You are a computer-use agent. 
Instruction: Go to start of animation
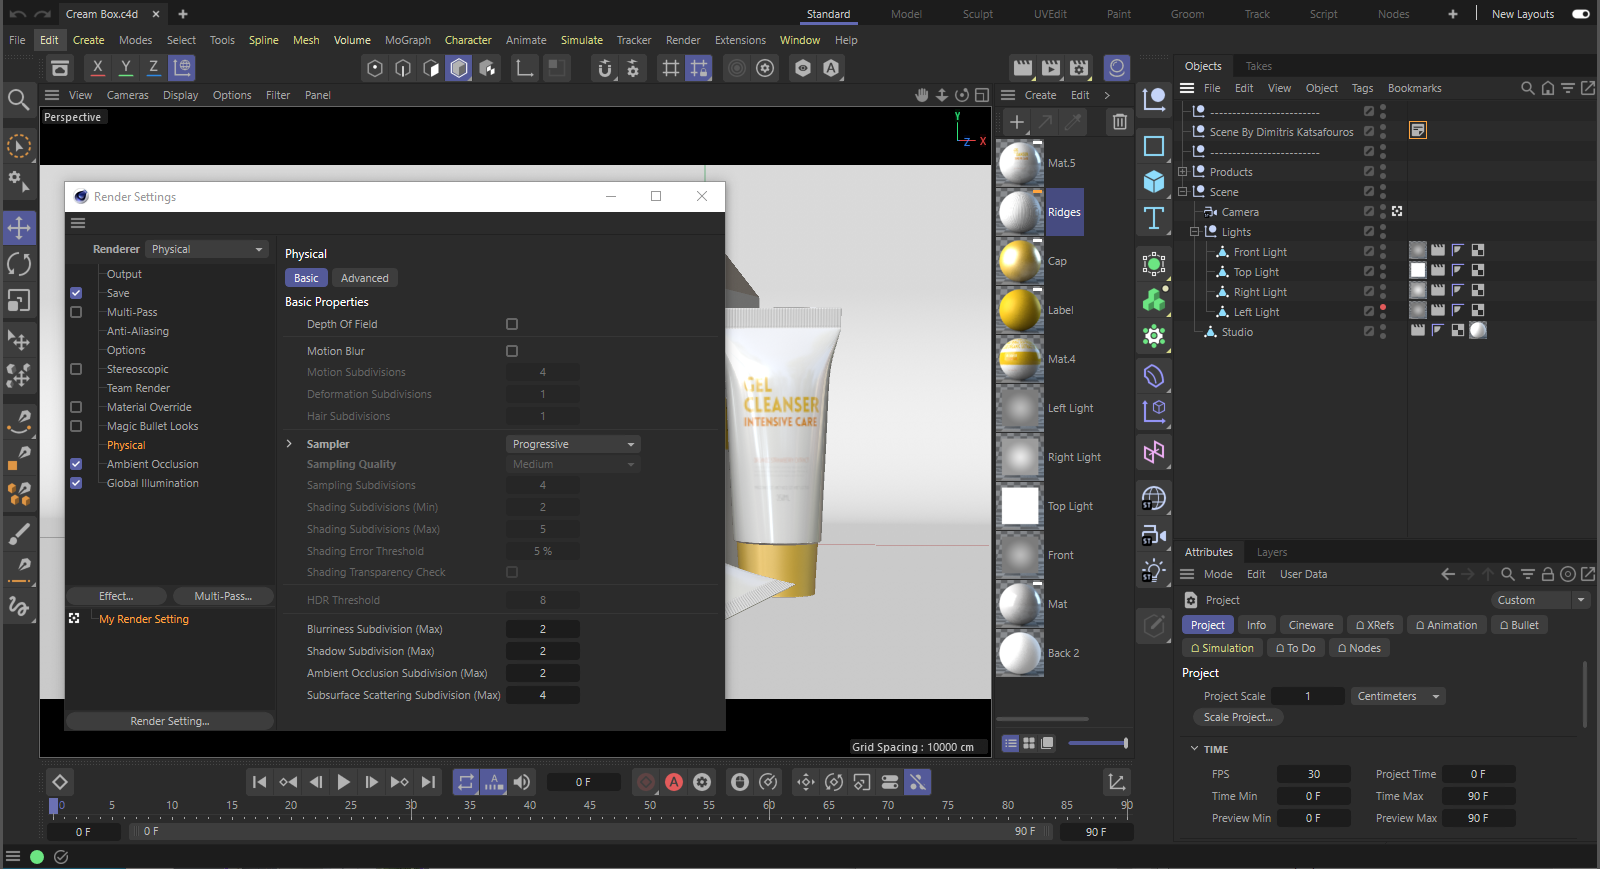[x=259, y=782]
